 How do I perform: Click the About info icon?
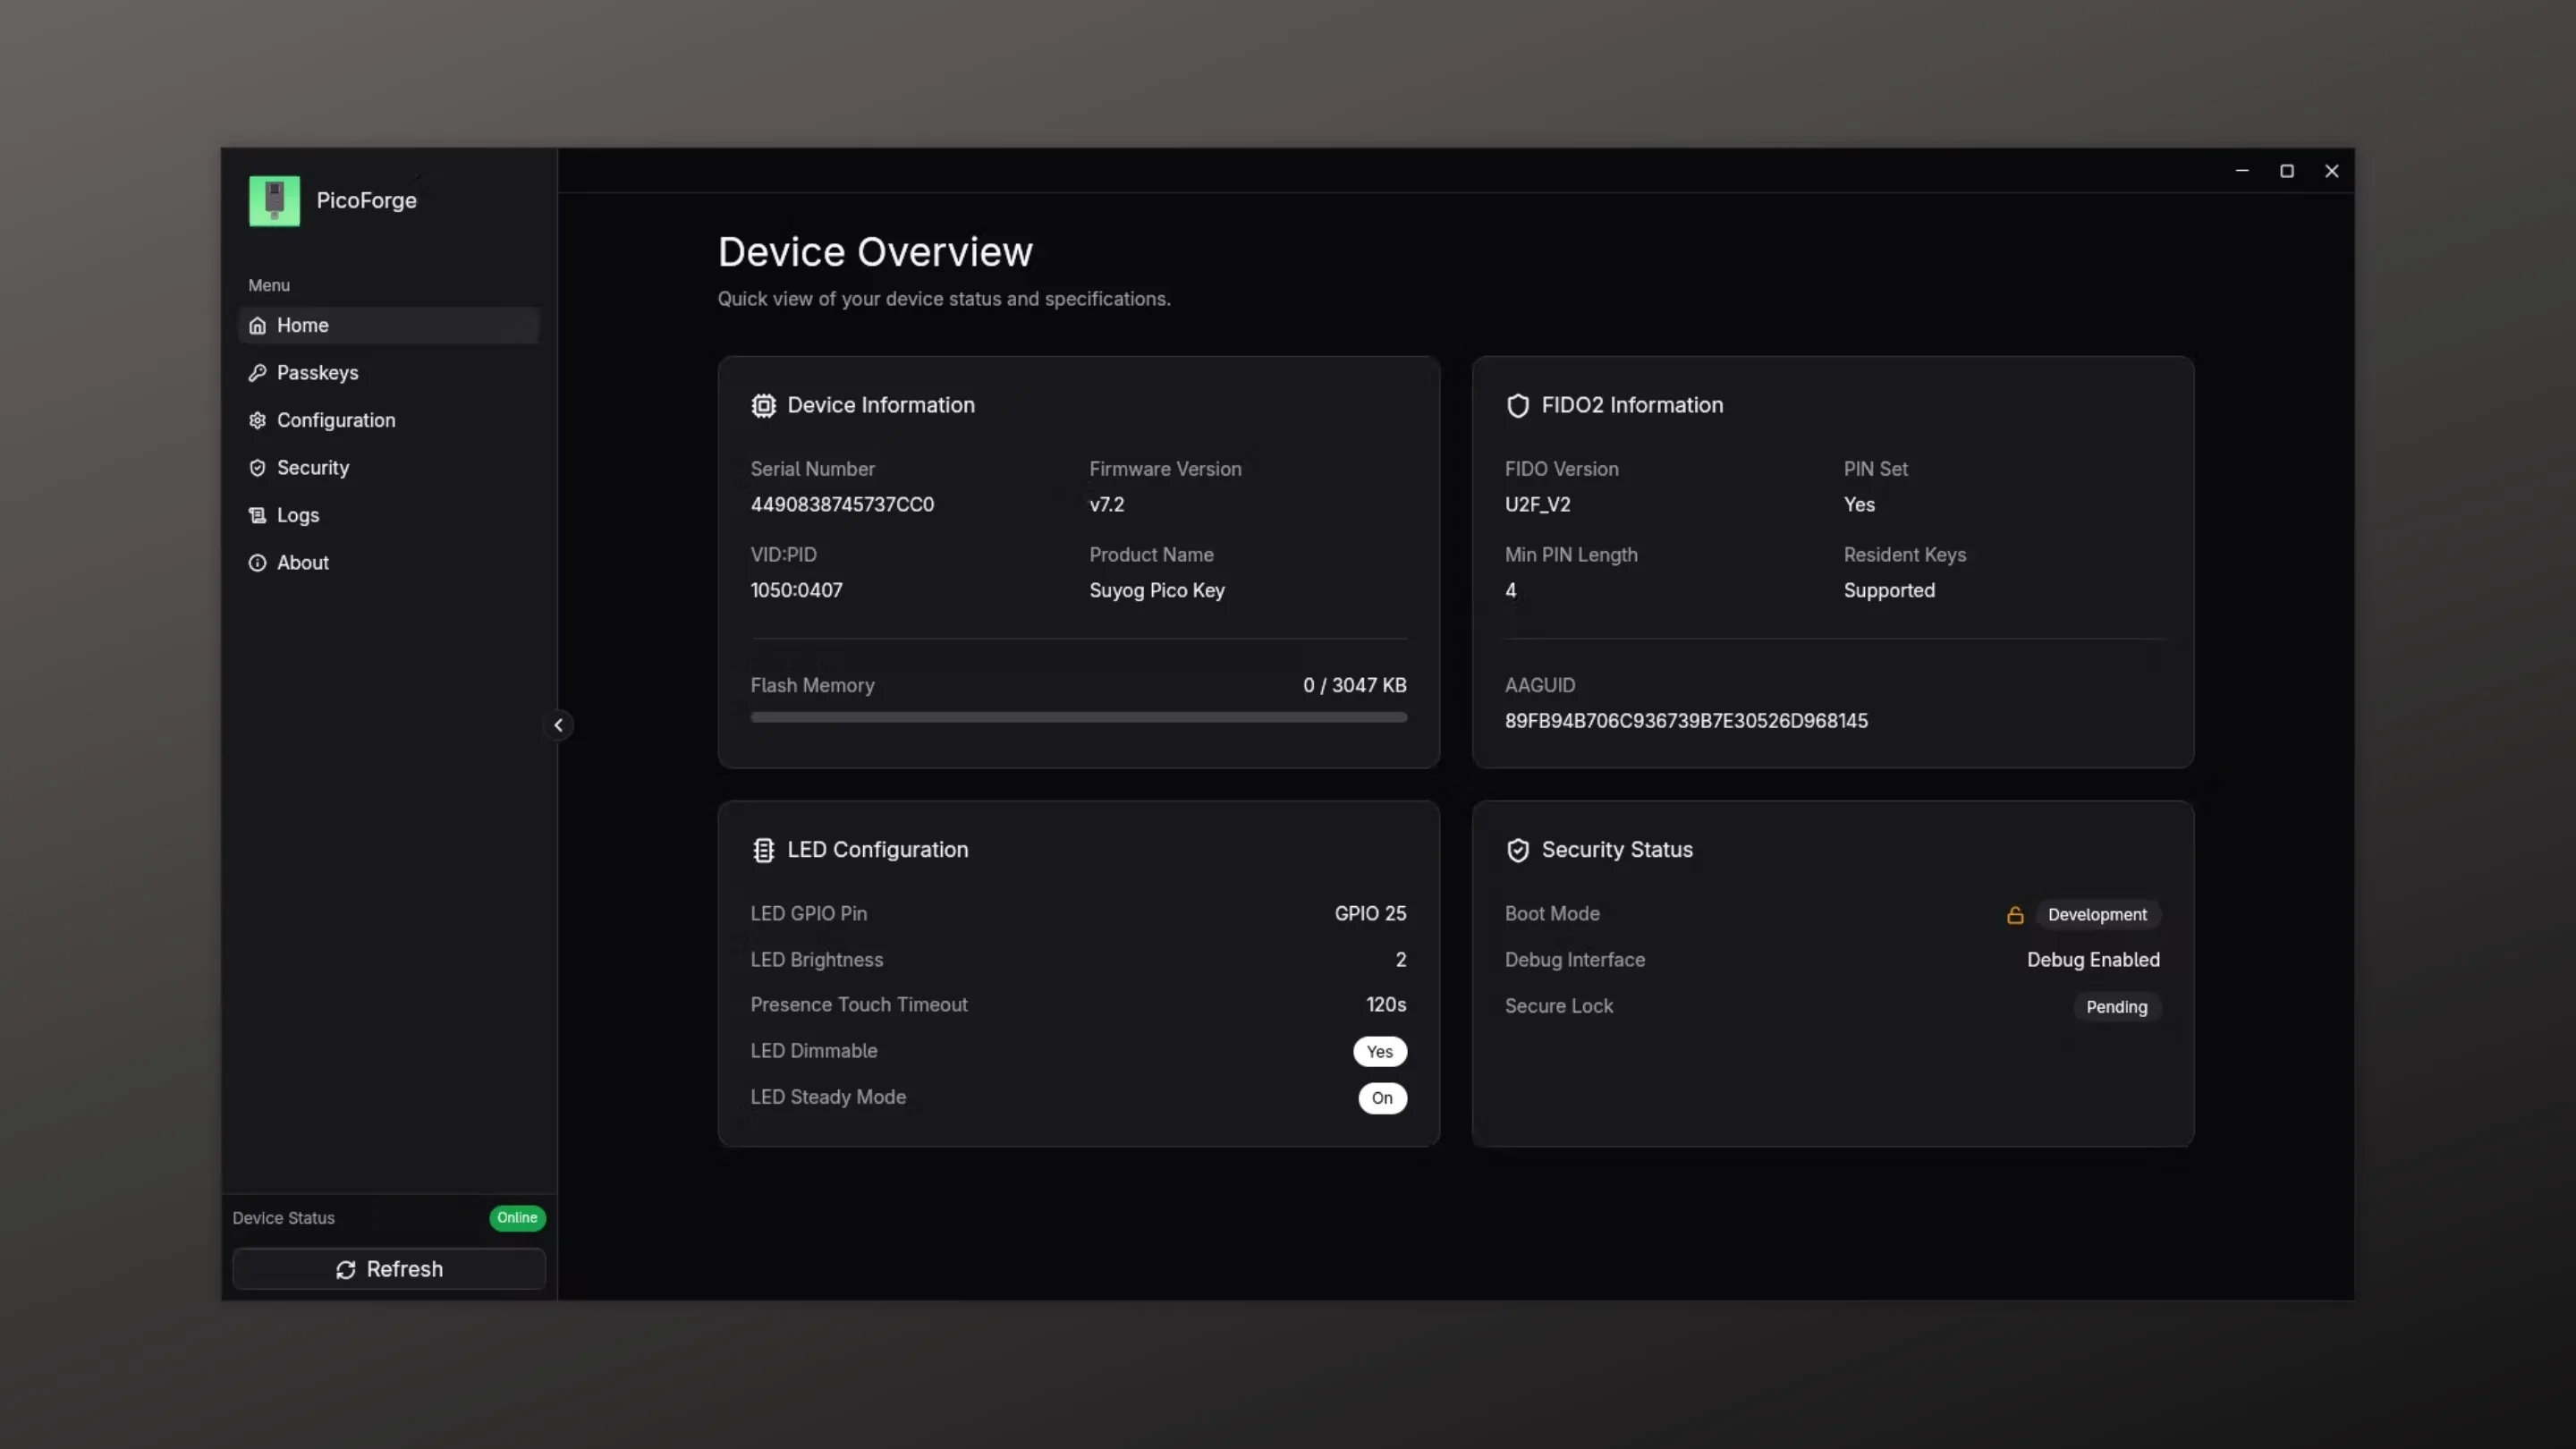tap(257, 562)
